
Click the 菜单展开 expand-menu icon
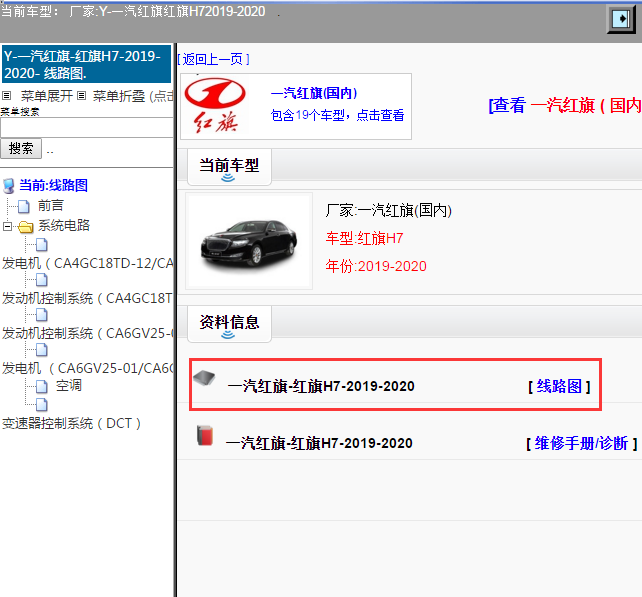[6, 96]
